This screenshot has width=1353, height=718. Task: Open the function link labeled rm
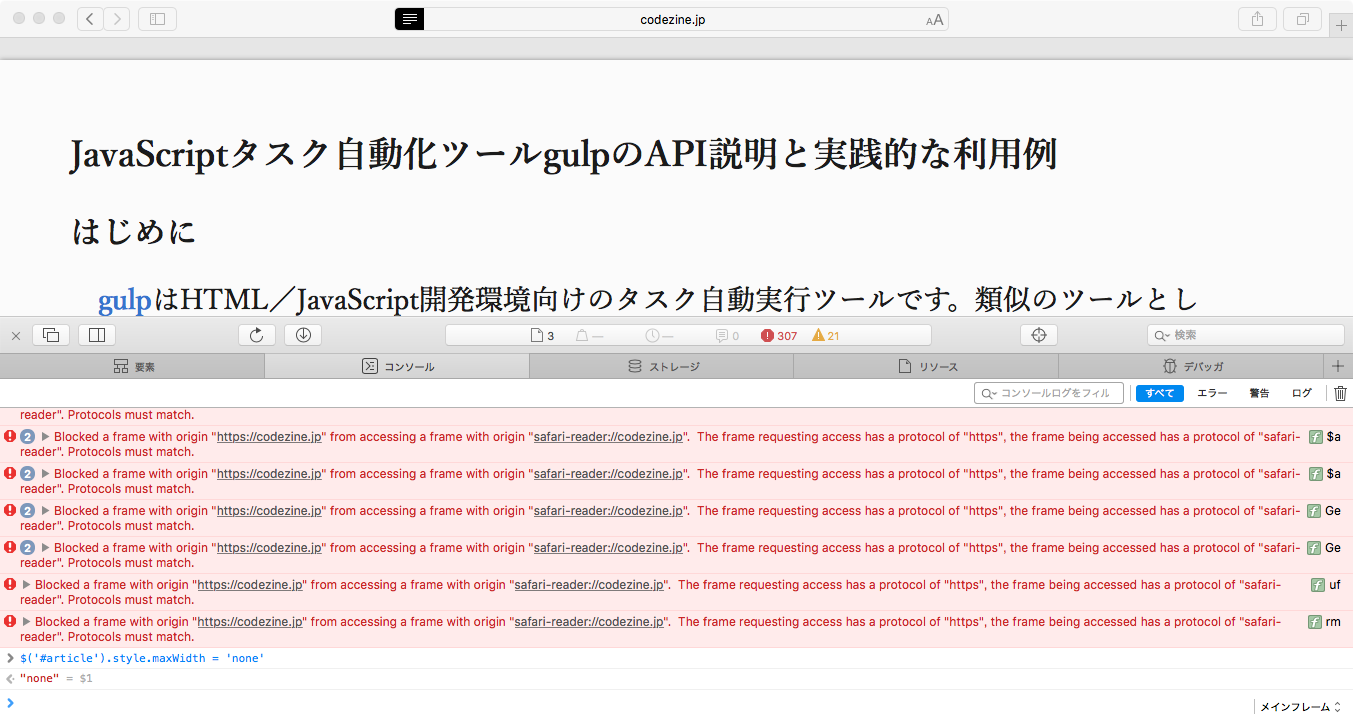(1325, 622)
